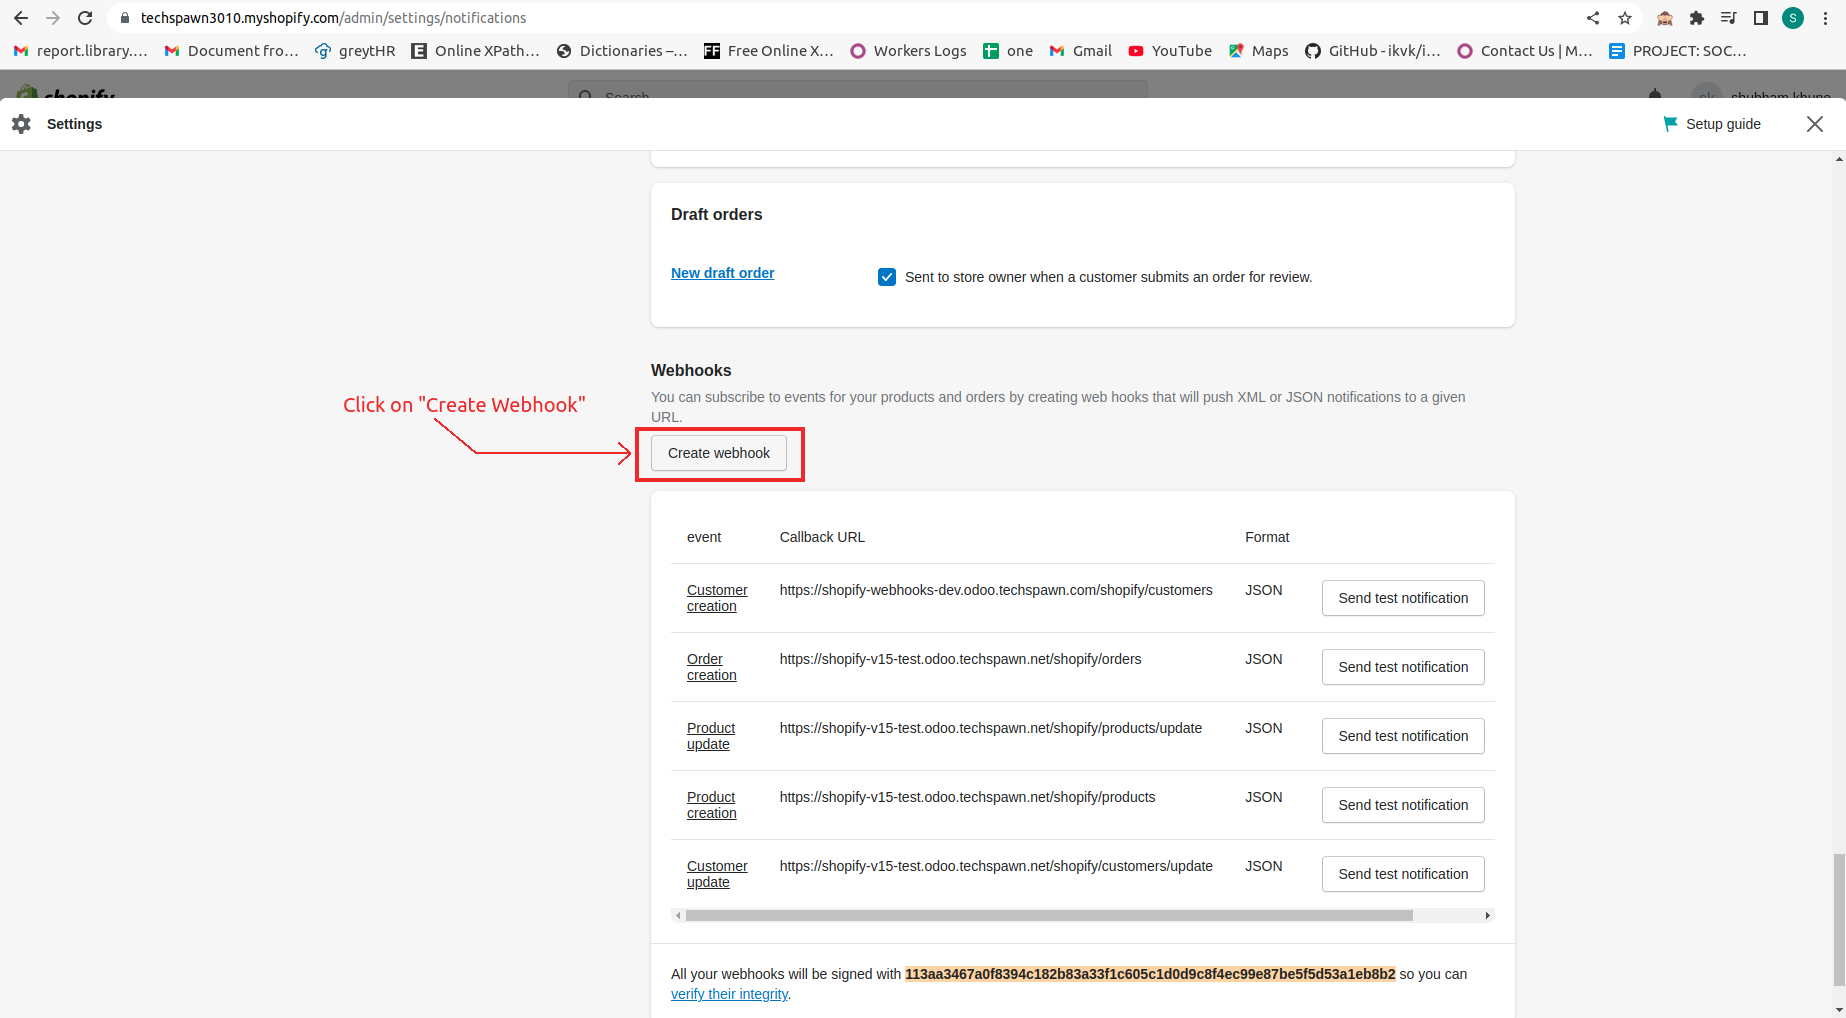Send test notification for Customer creation webhook

[1402, 598]
